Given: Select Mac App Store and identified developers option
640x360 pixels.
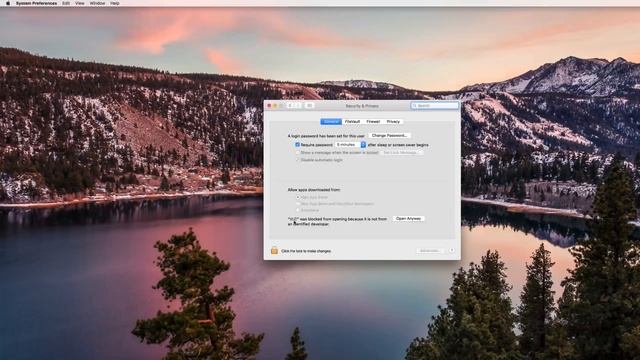Looking at the screenshot, I should click(x=298, y=204).
